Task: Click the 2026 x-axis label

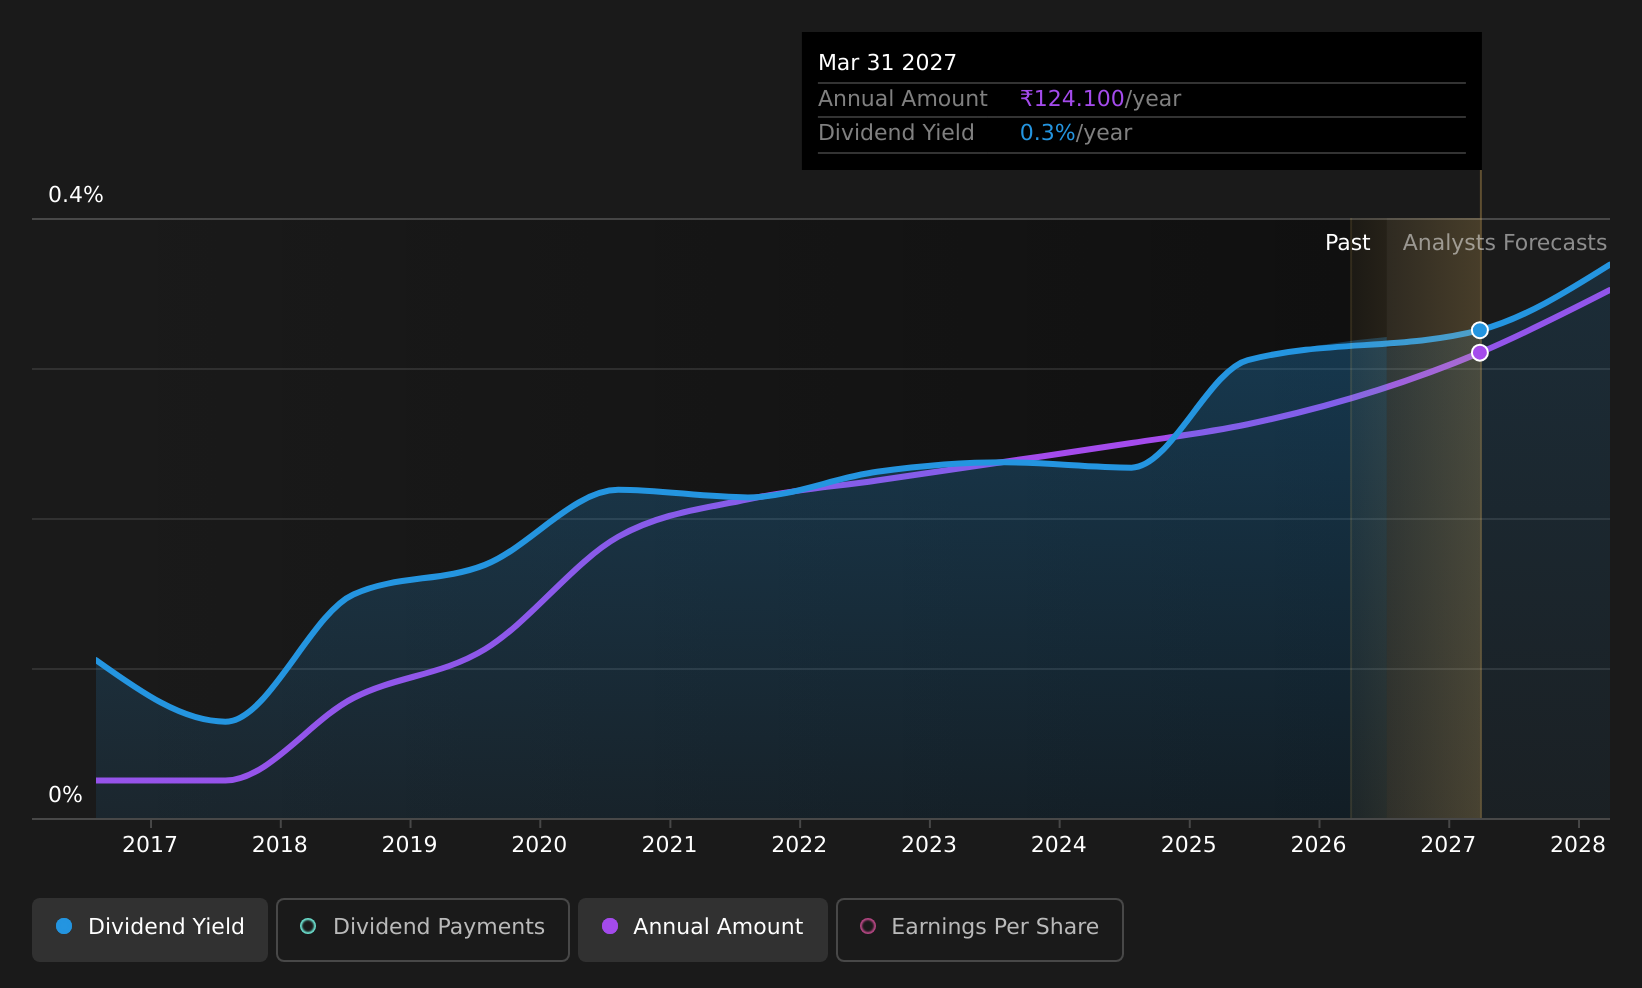Action: (1319, 845)
